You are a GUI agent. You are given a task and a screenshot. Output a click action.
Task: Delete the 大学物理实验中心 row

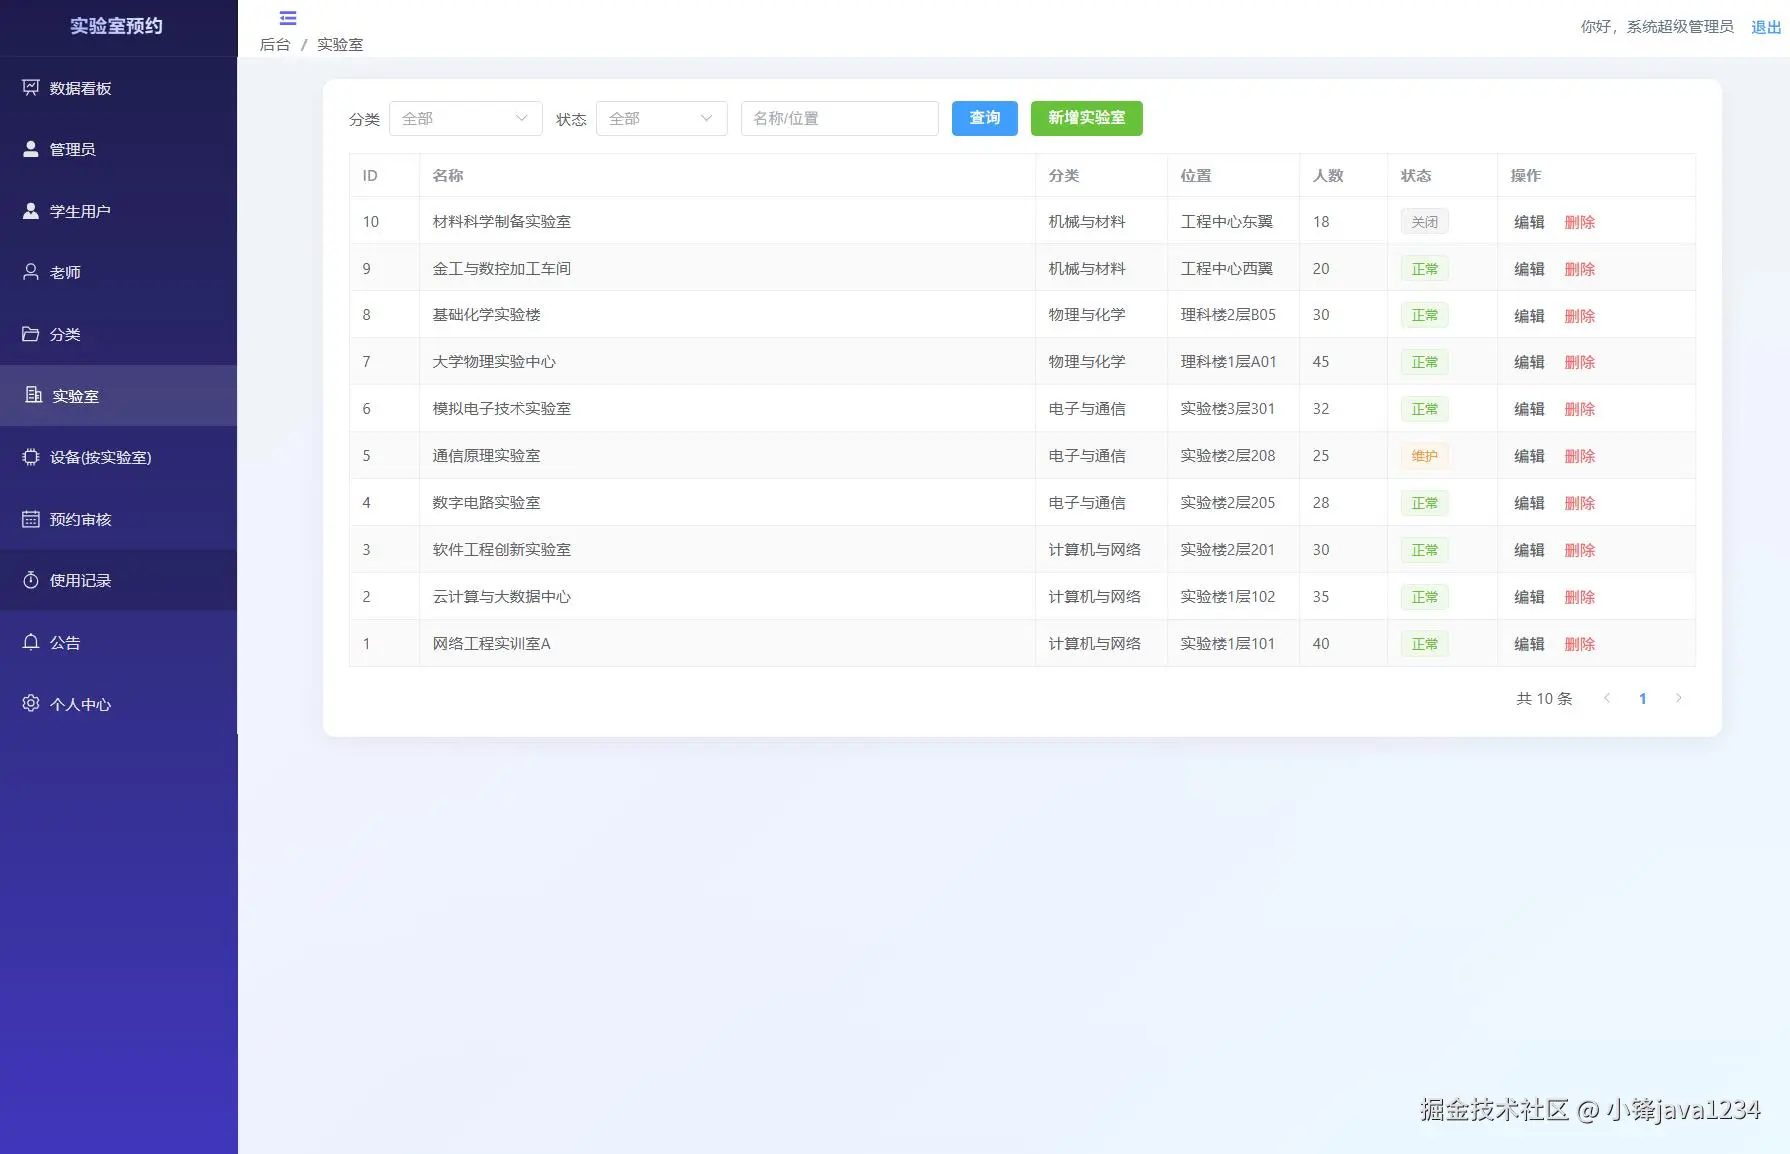1580,362
